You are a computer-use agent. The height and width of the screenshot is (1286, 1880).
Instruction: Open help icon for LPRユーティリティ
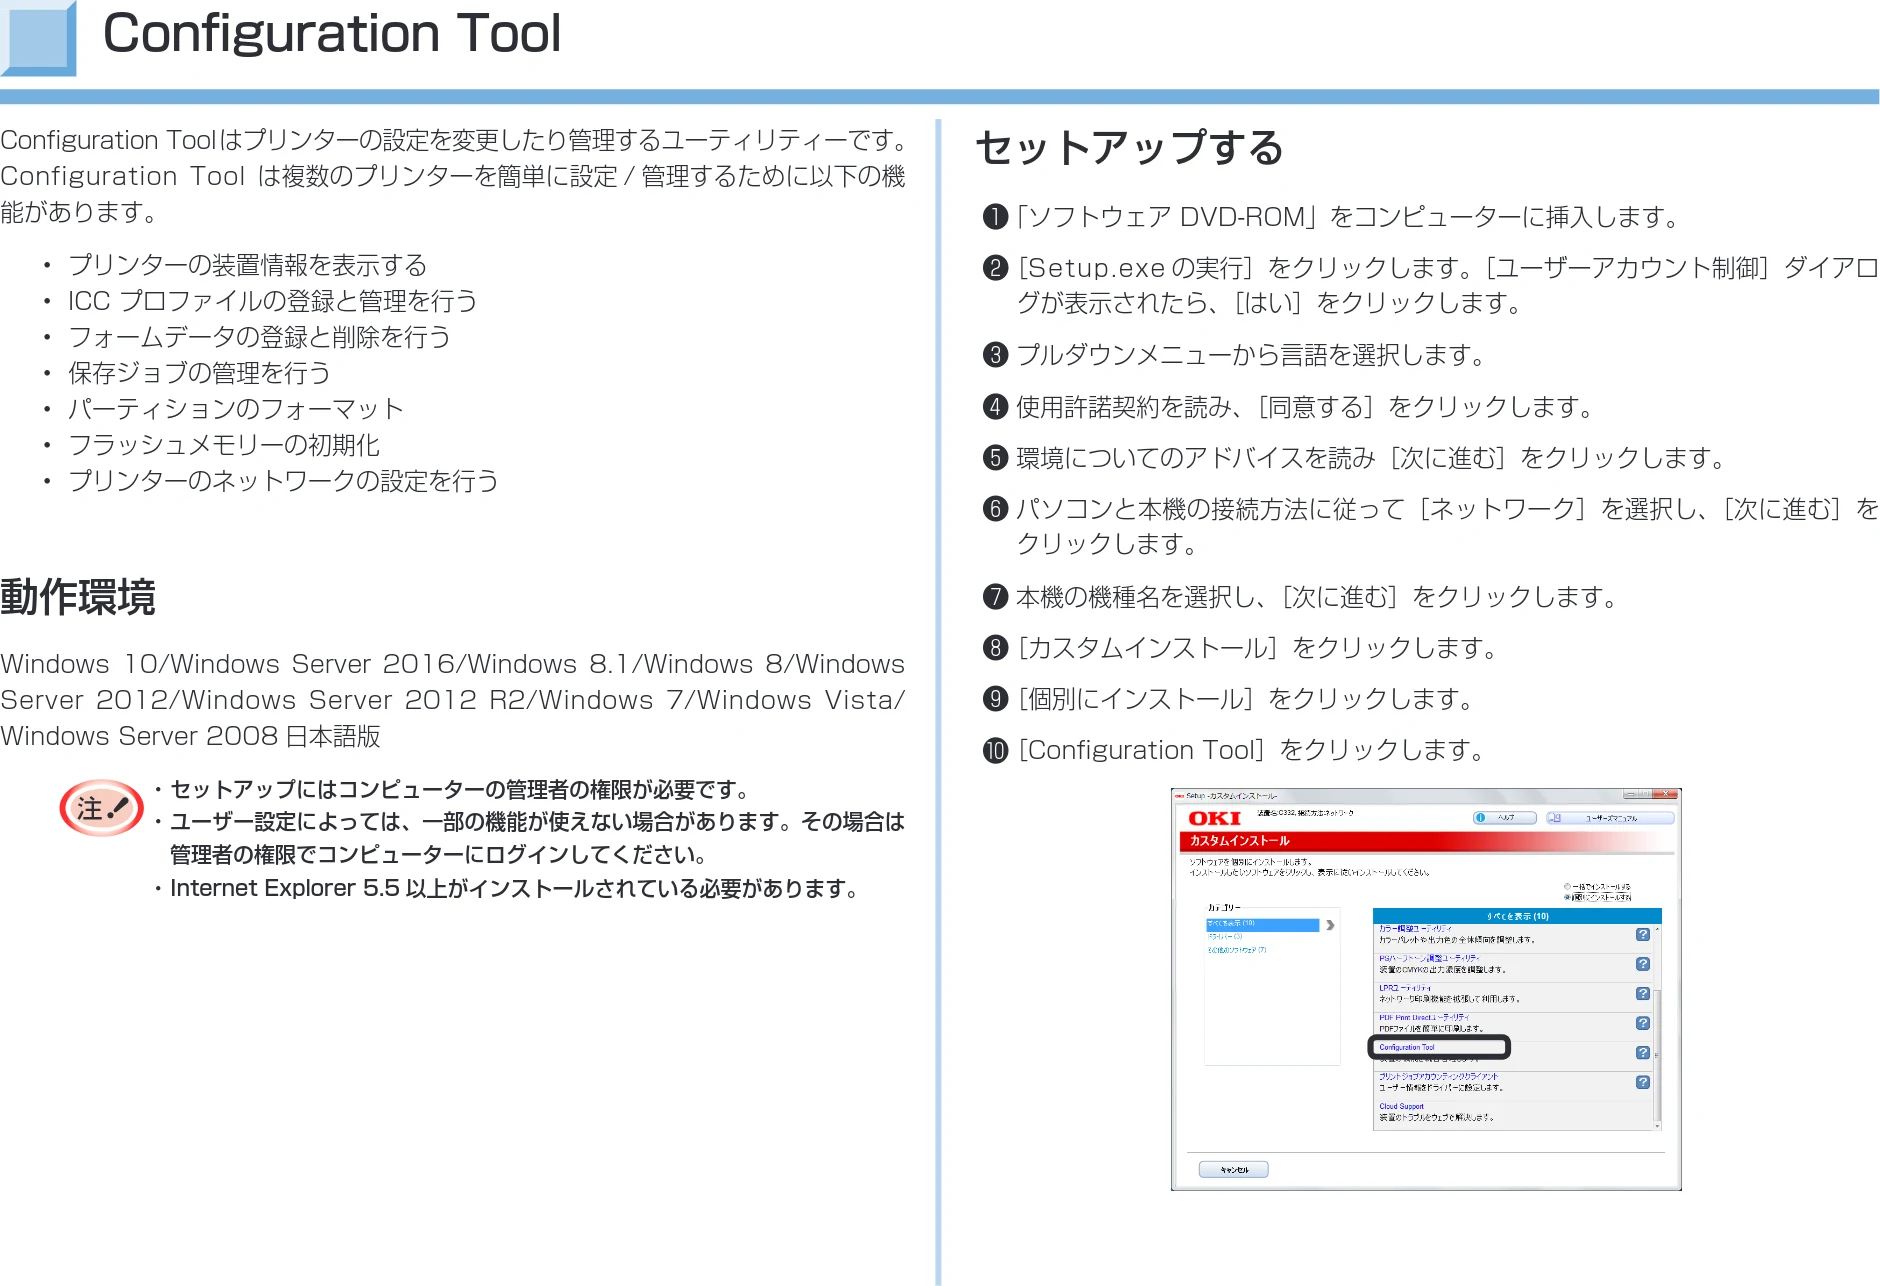[x=1643, y=993]
